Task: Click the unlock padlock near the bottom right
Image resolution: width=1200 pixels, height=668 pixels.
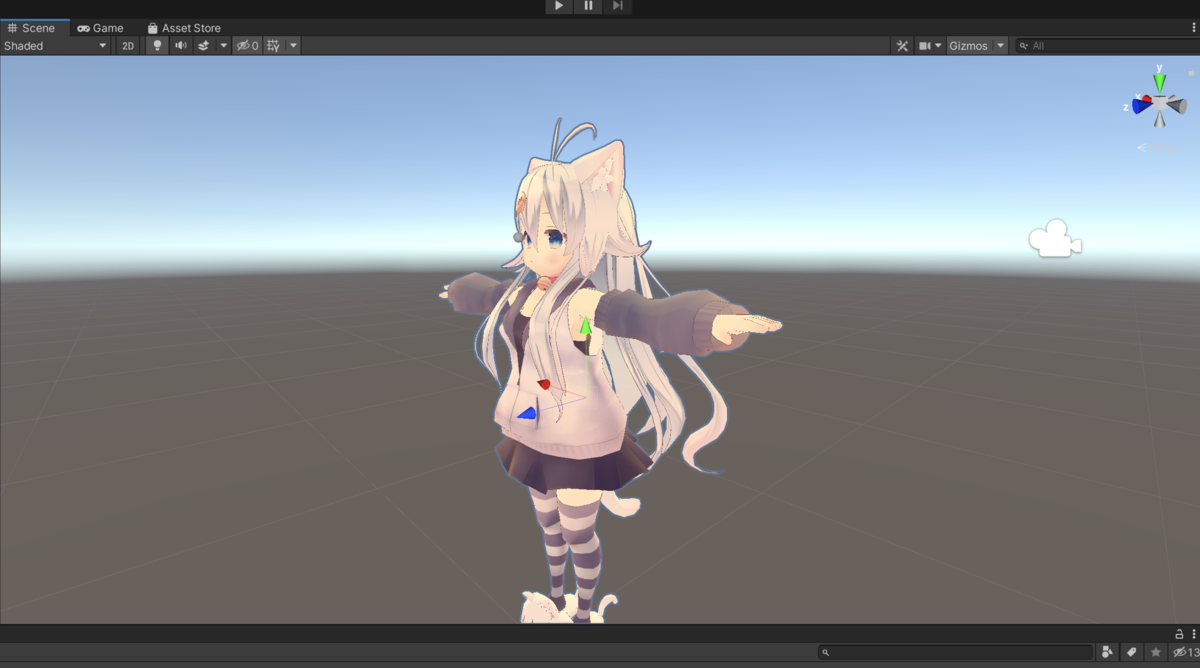Action: point(1178,633)
